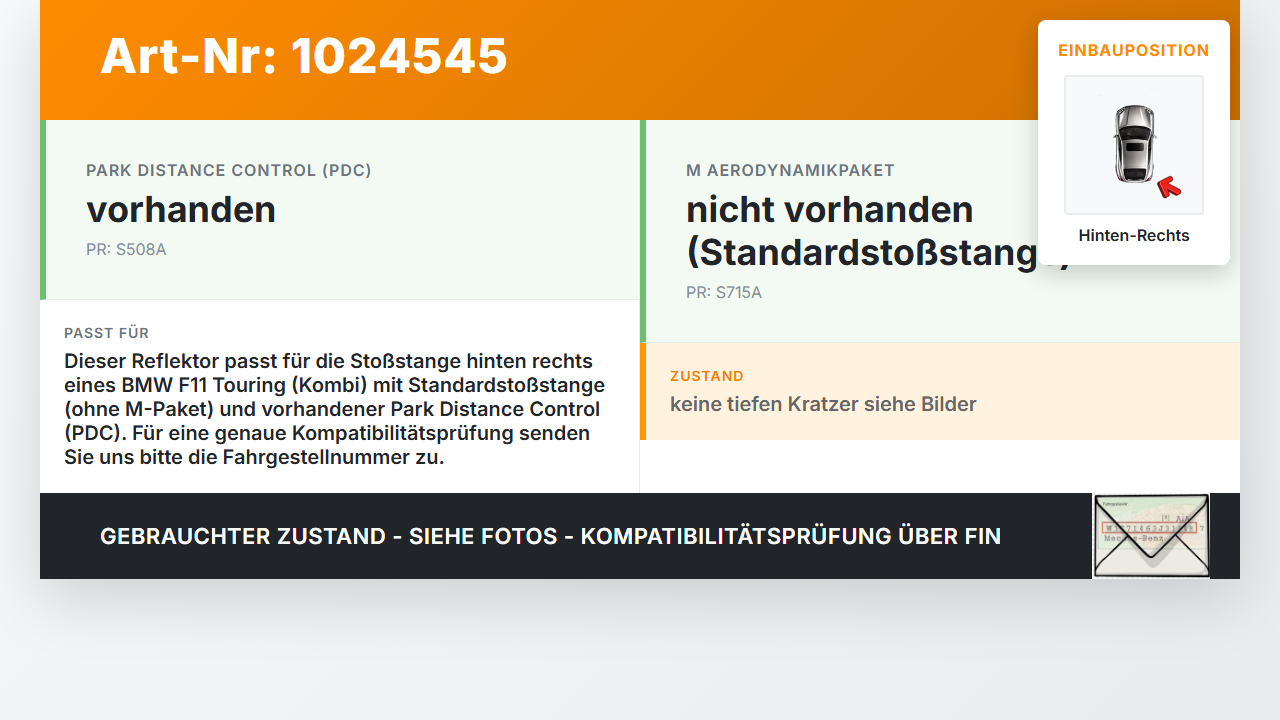Click the 'Hinten-Rechts' position label
The width and height of the screenshot is (1280, 720).
(x=1133, y=235)
